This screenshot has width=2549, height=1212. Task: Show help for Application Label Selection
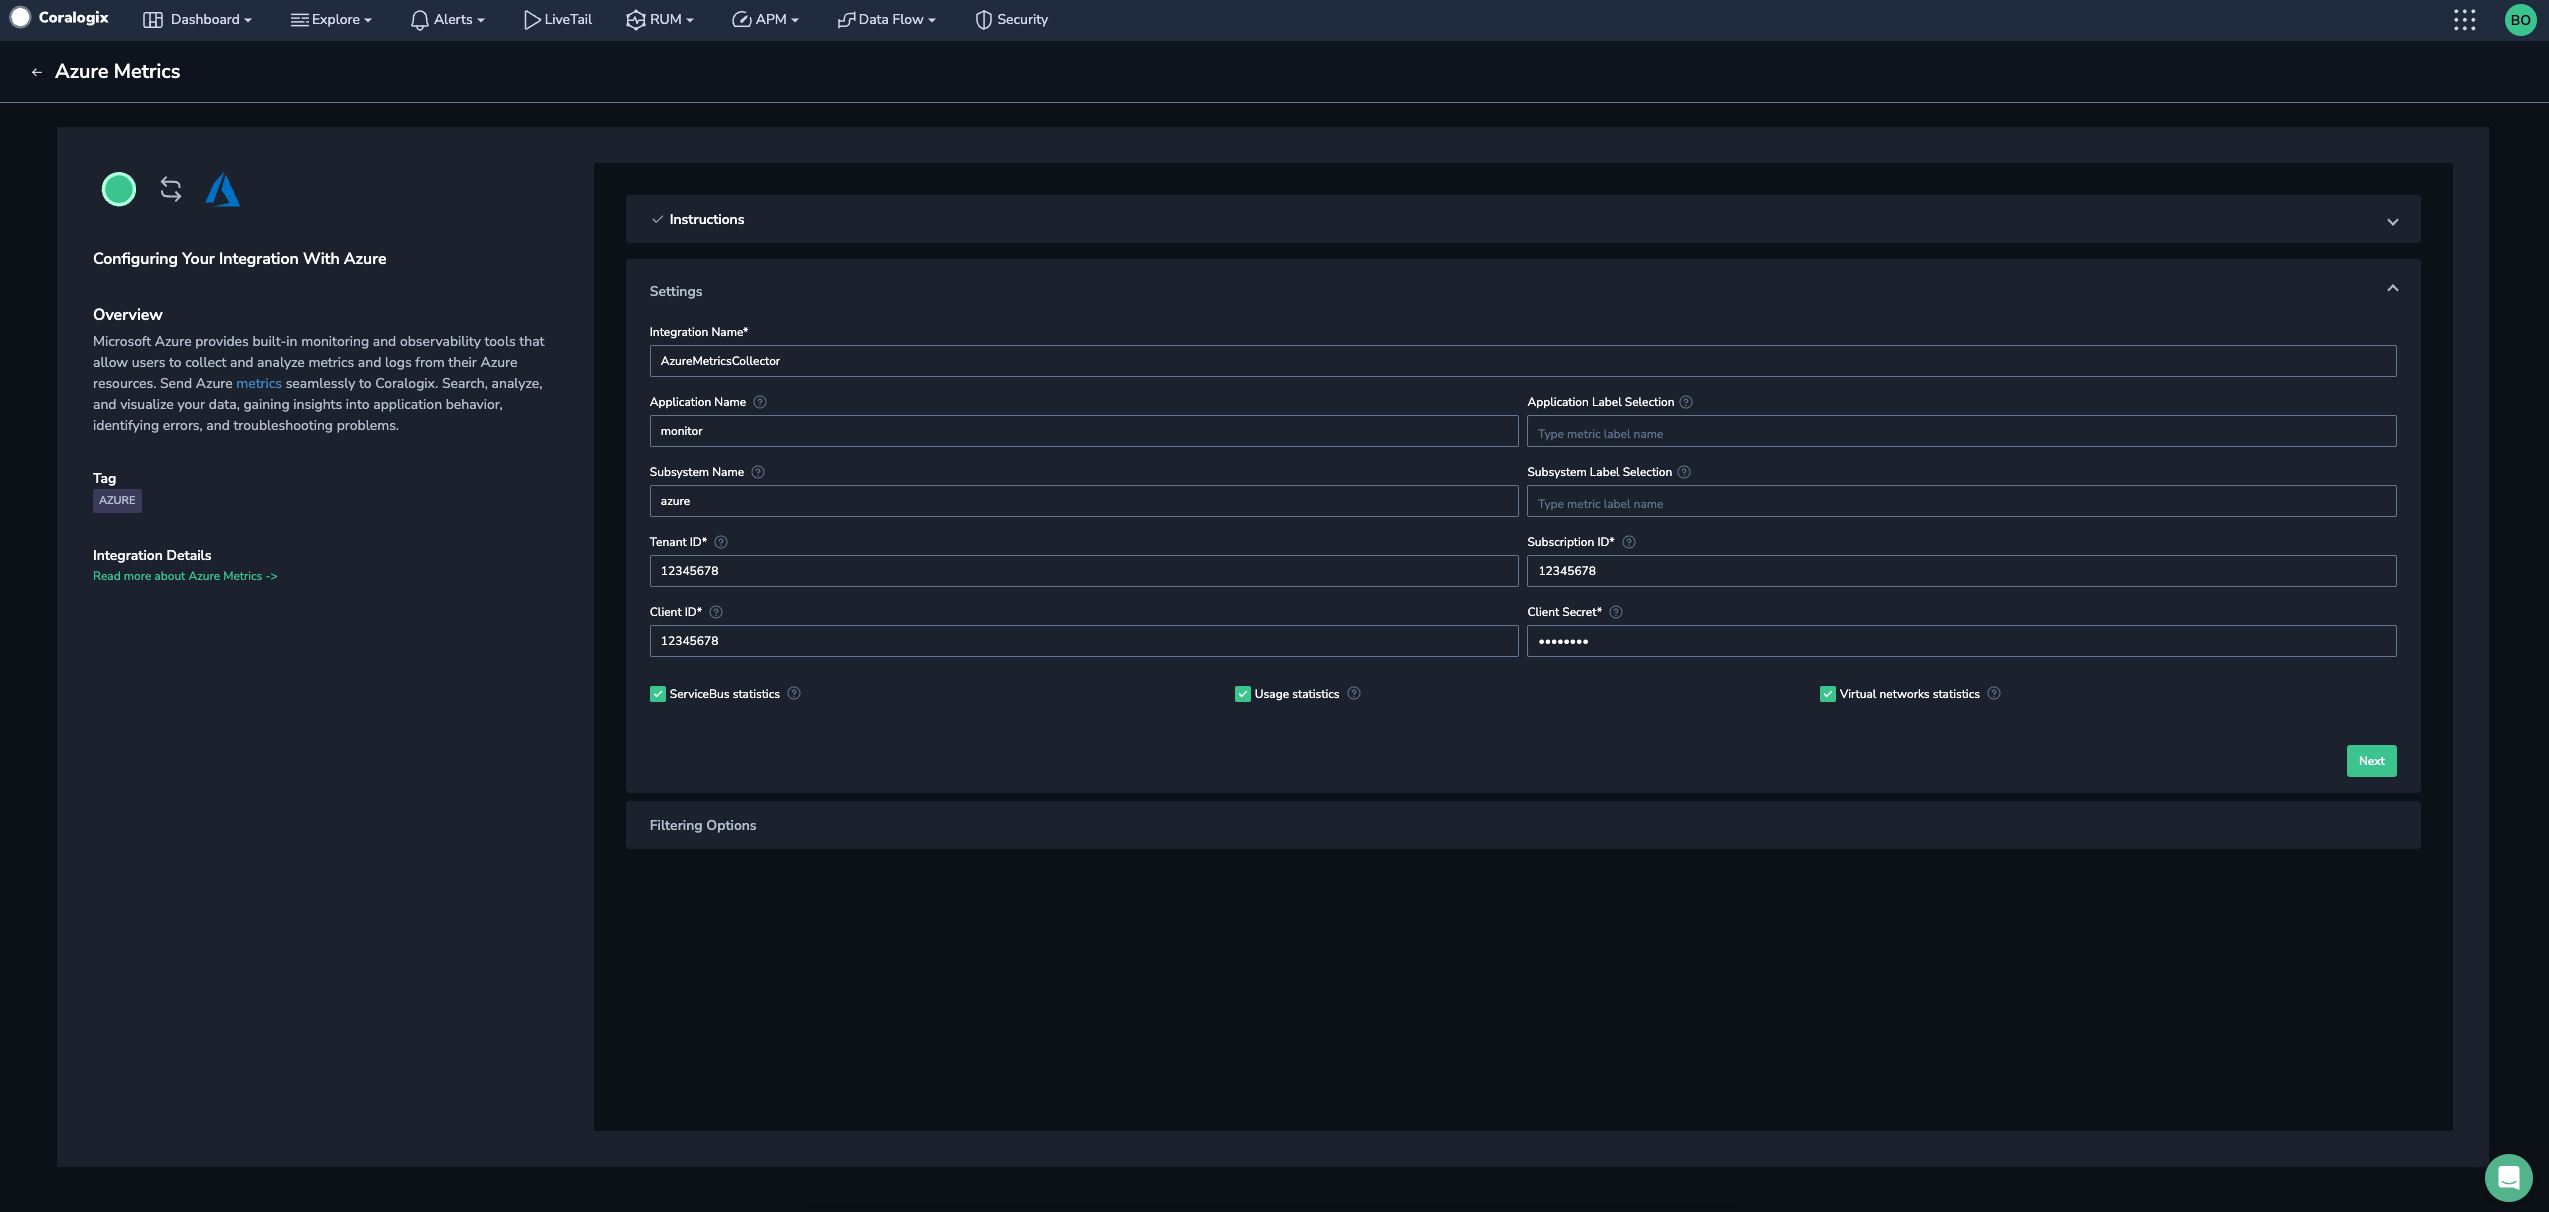coord(1686,402)
